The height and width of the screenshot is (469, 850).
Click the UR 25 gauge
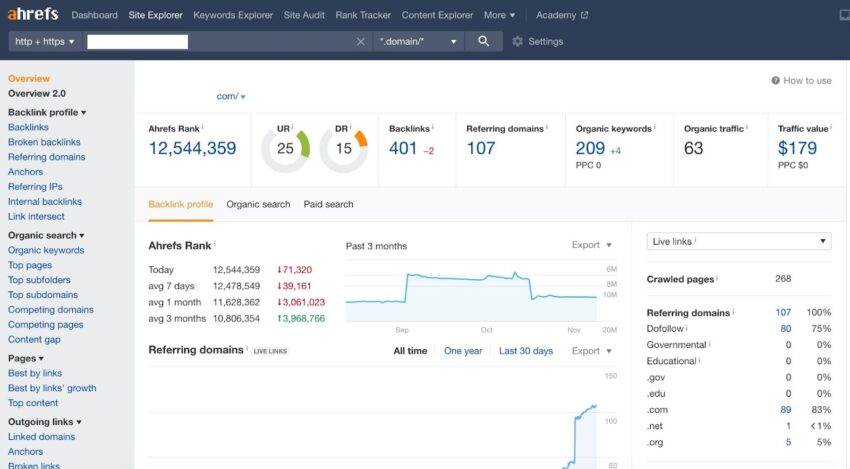pyautogui.click(x=285, y=149)
